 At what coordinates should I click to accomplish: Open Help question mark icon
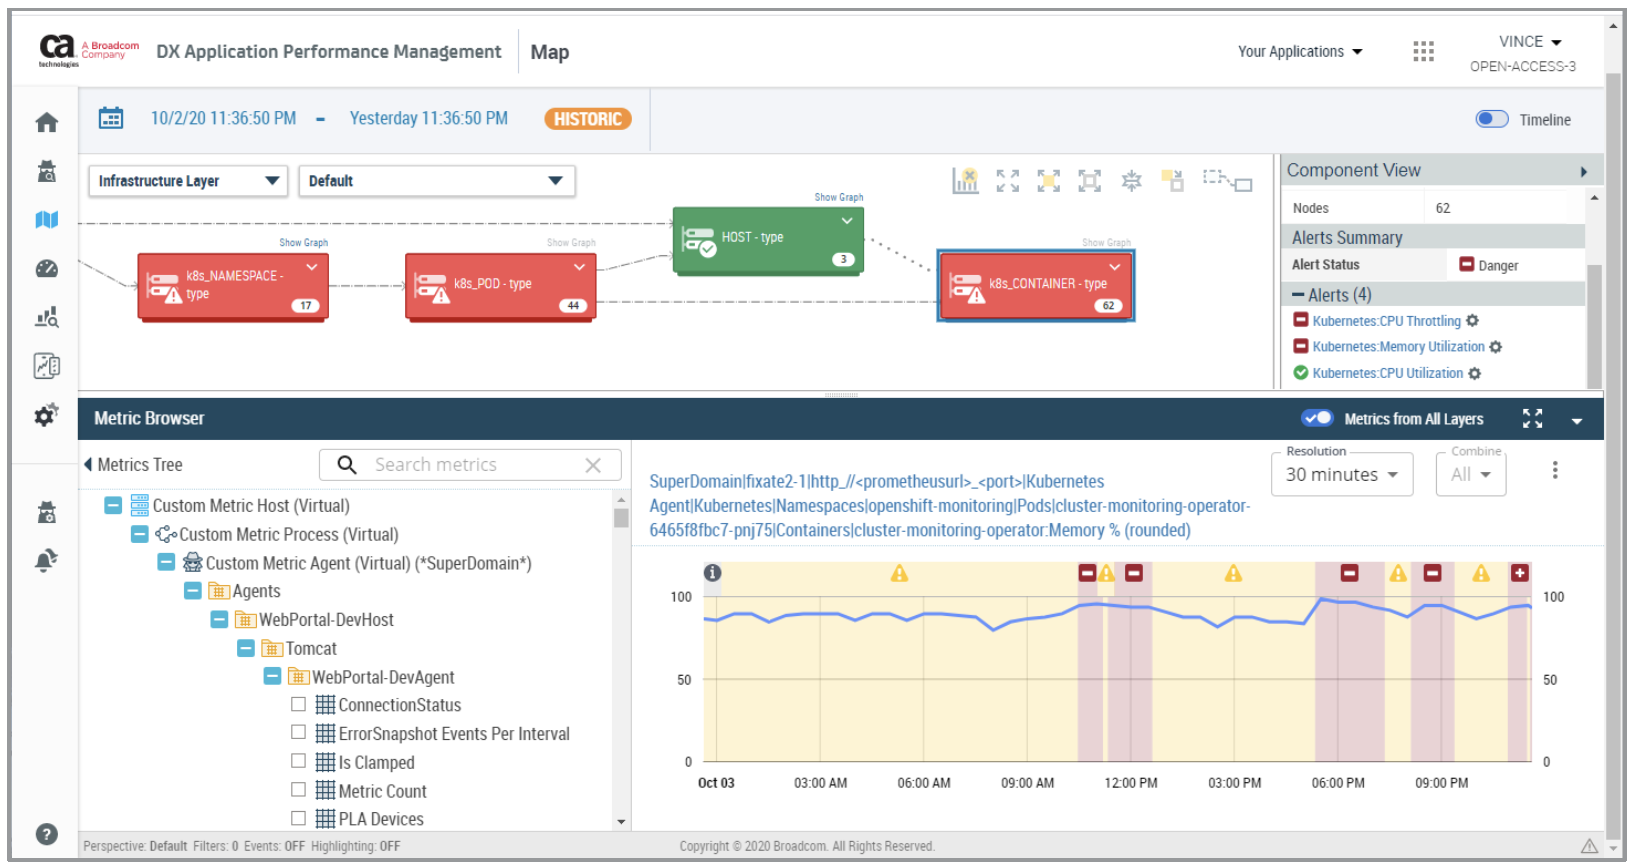(46, 834)
